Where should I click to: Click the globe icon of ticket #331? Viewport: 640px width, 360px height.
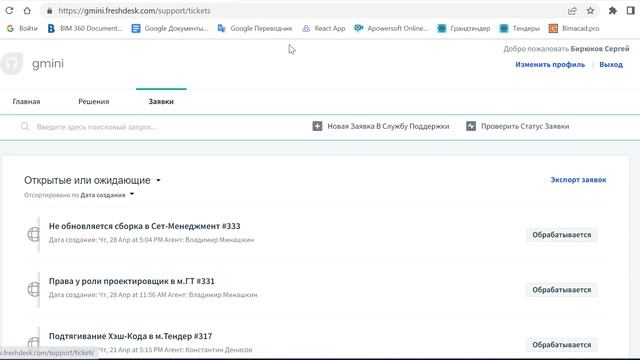click(x=33, y=289)
